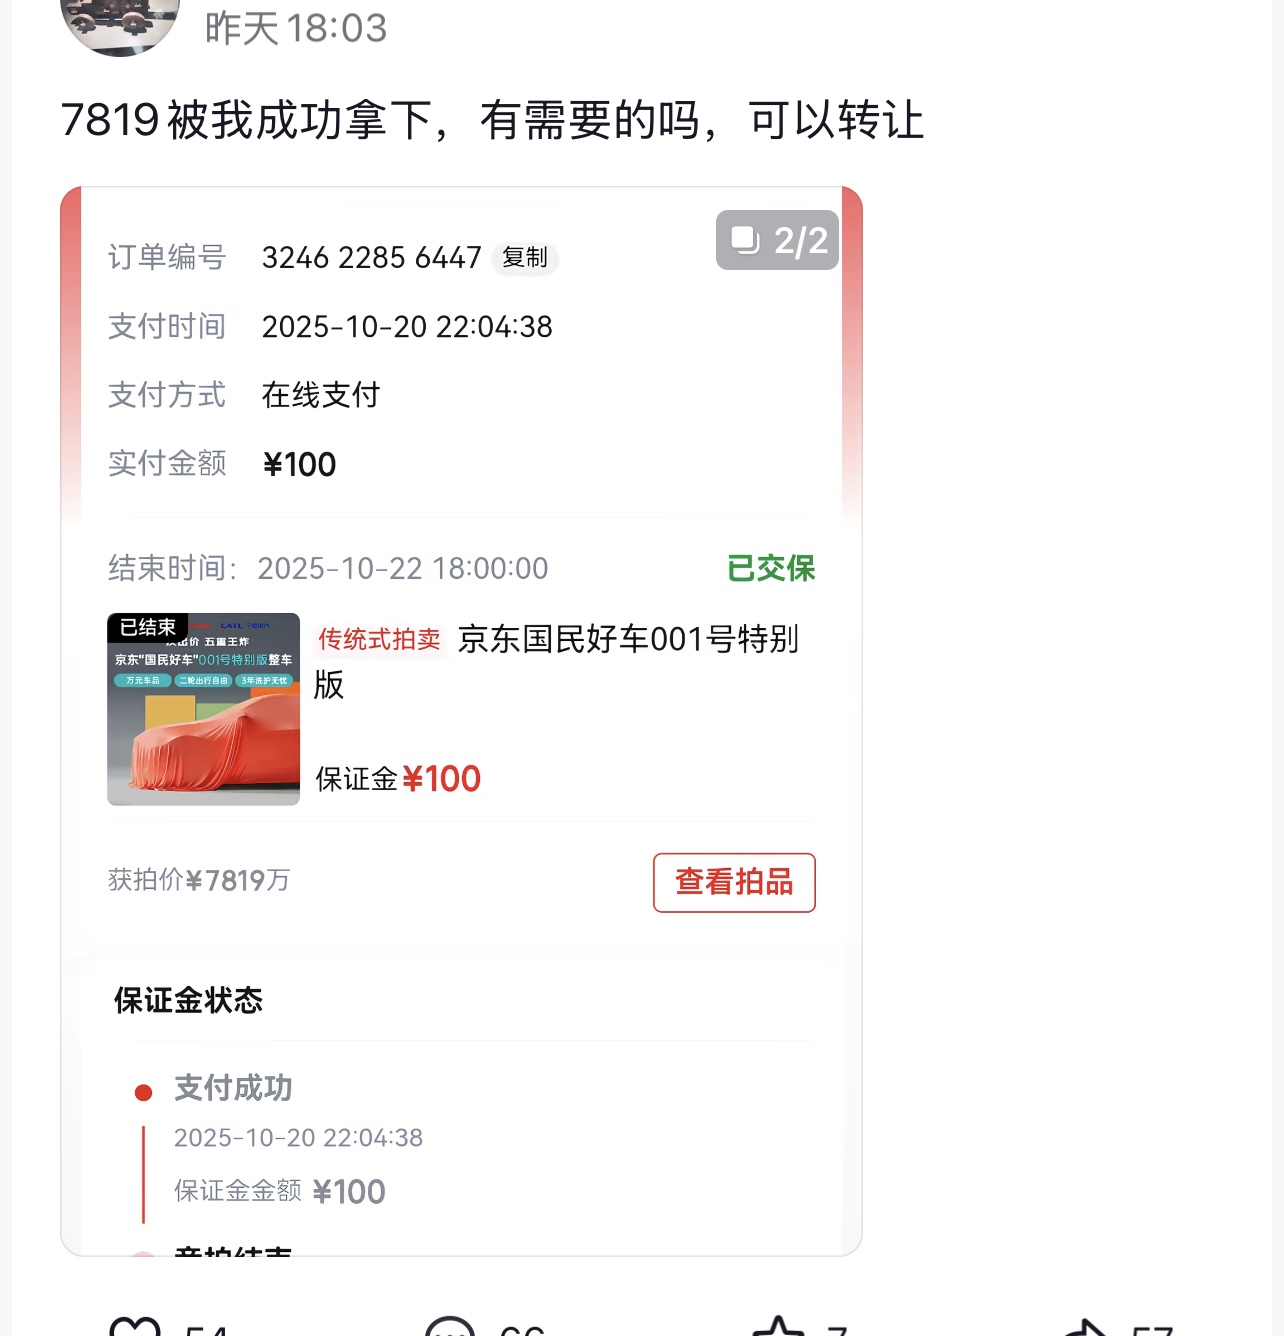This screenshot has width=1284, height=1336.
Task: Favorite the post with the star icon
Action: click(778, 1328)
